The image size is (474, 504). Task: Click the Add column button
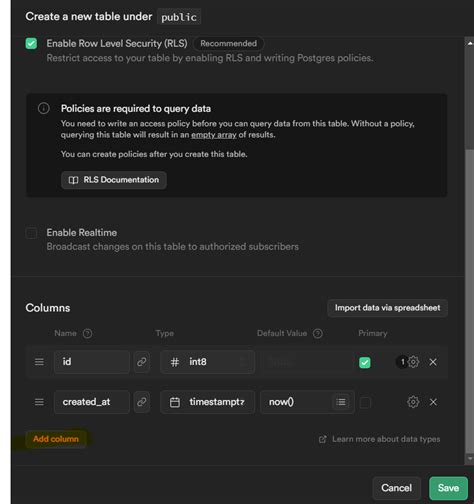coord(56,439)
